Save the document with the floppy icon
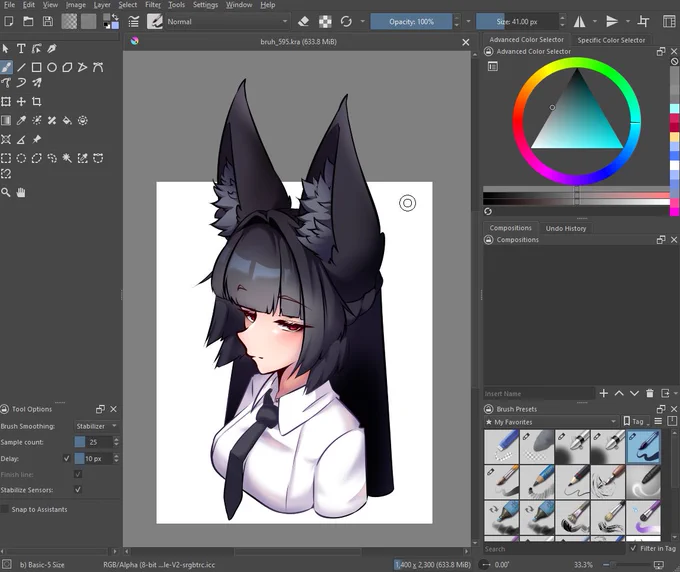680x572 pixels. pyautogui.click(x=48, y=21)
